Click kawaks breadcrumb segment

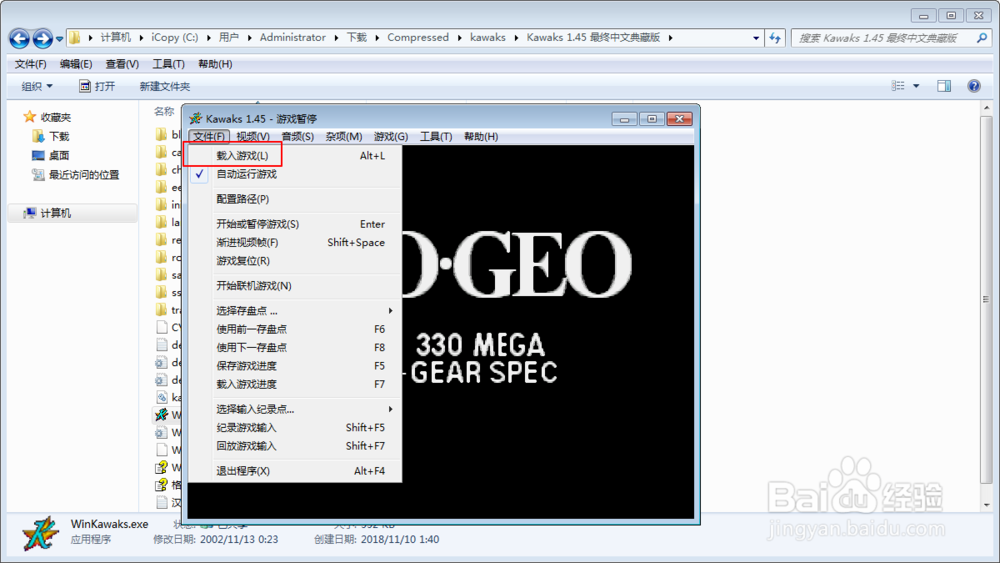(488, 38)
